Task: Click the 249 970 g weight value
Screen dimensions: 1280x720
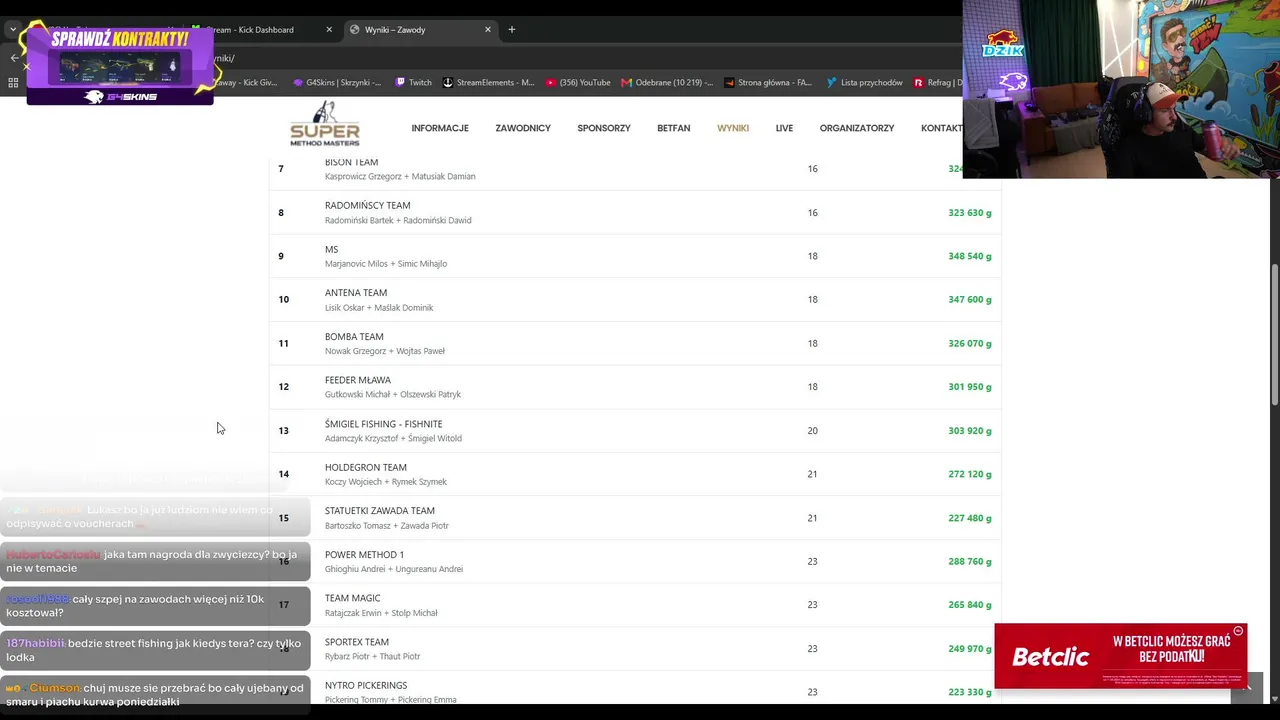Action: click(x=970, y=649)
